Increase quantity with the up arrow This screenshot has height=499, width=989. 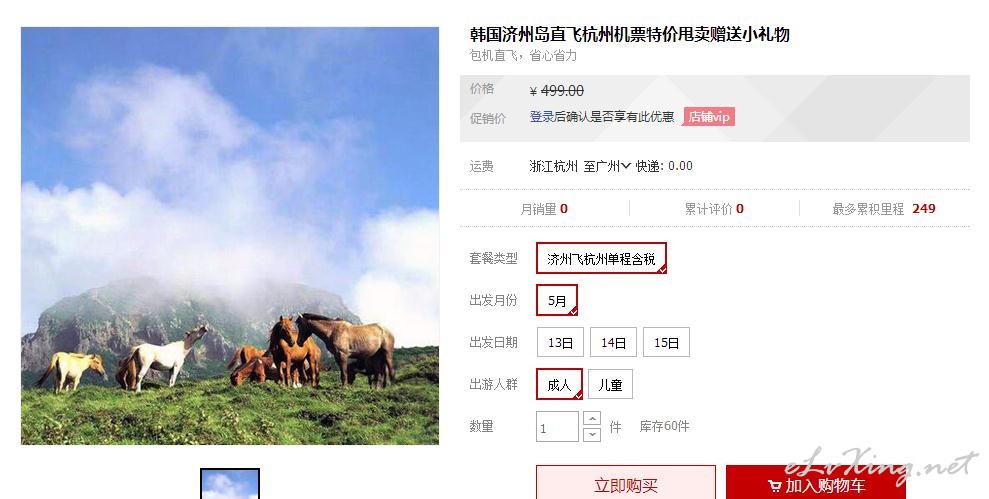(x=592, y=419)
